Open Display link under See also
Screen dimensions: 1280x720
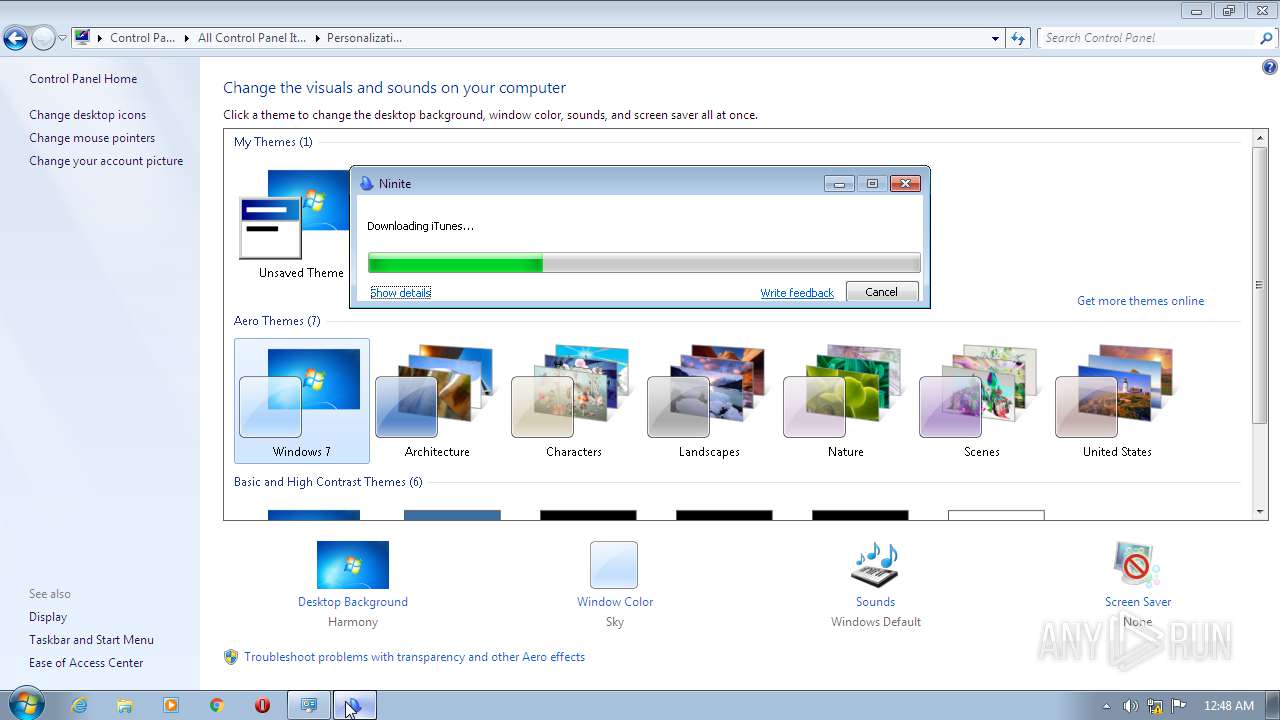click(48, 617)
